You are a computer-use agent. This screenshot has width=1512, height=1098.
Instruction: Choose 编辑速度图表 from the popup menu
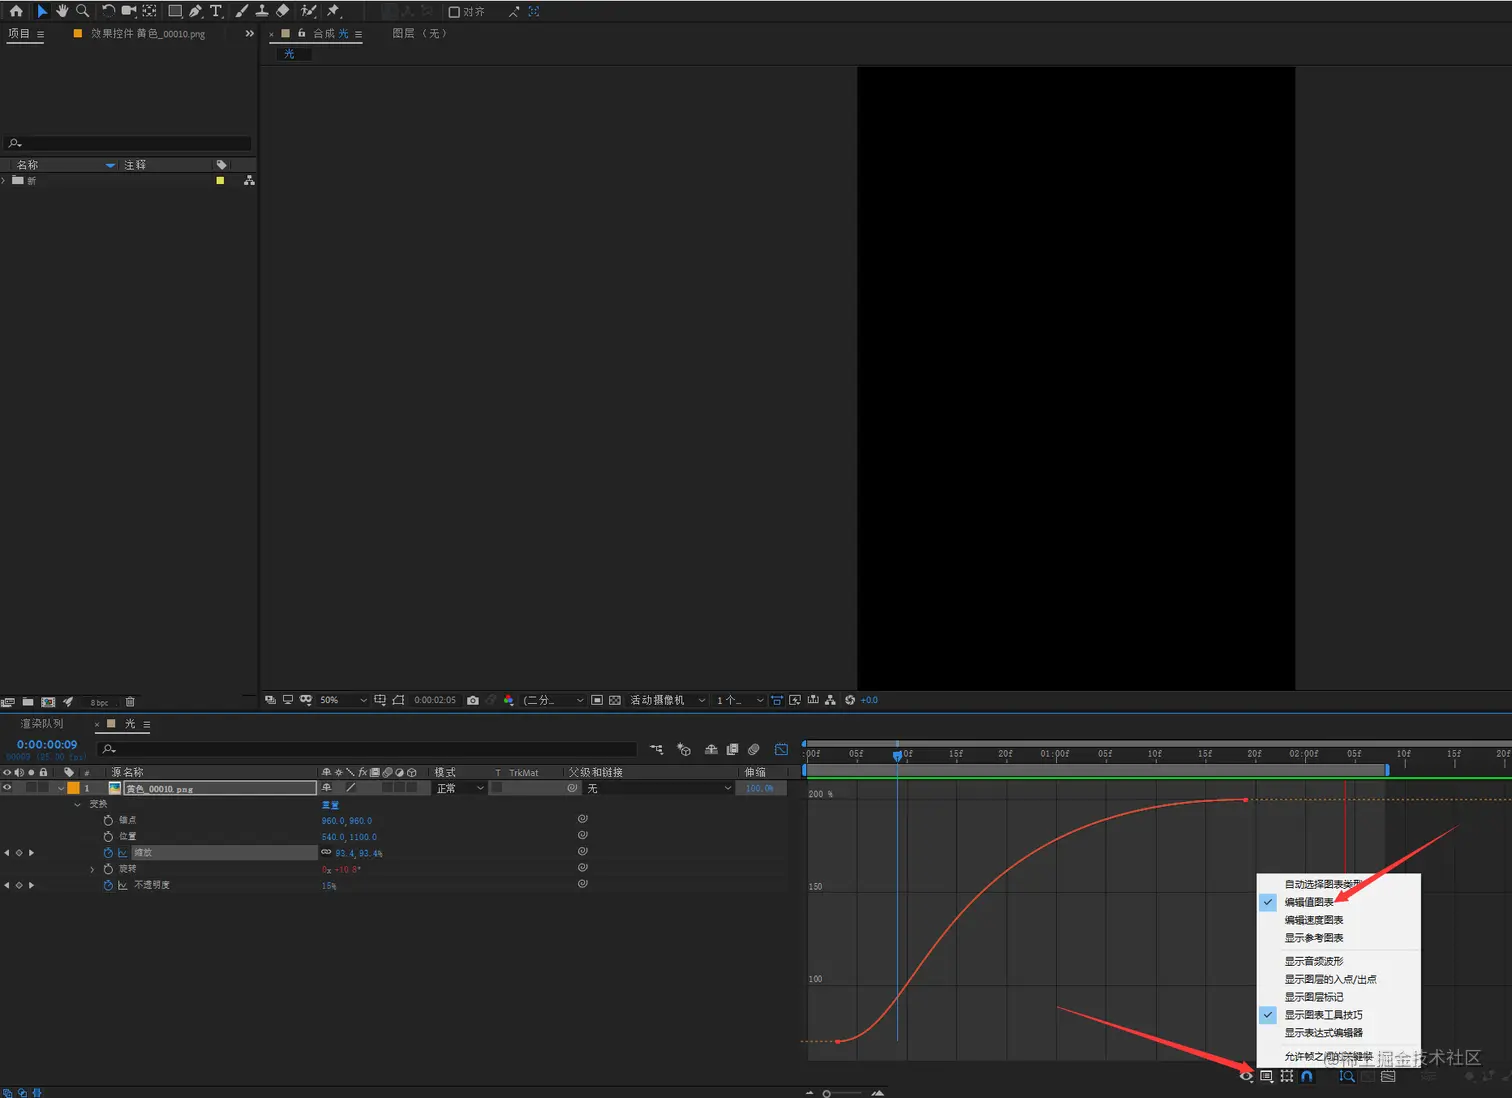(x=1313, y=920)
